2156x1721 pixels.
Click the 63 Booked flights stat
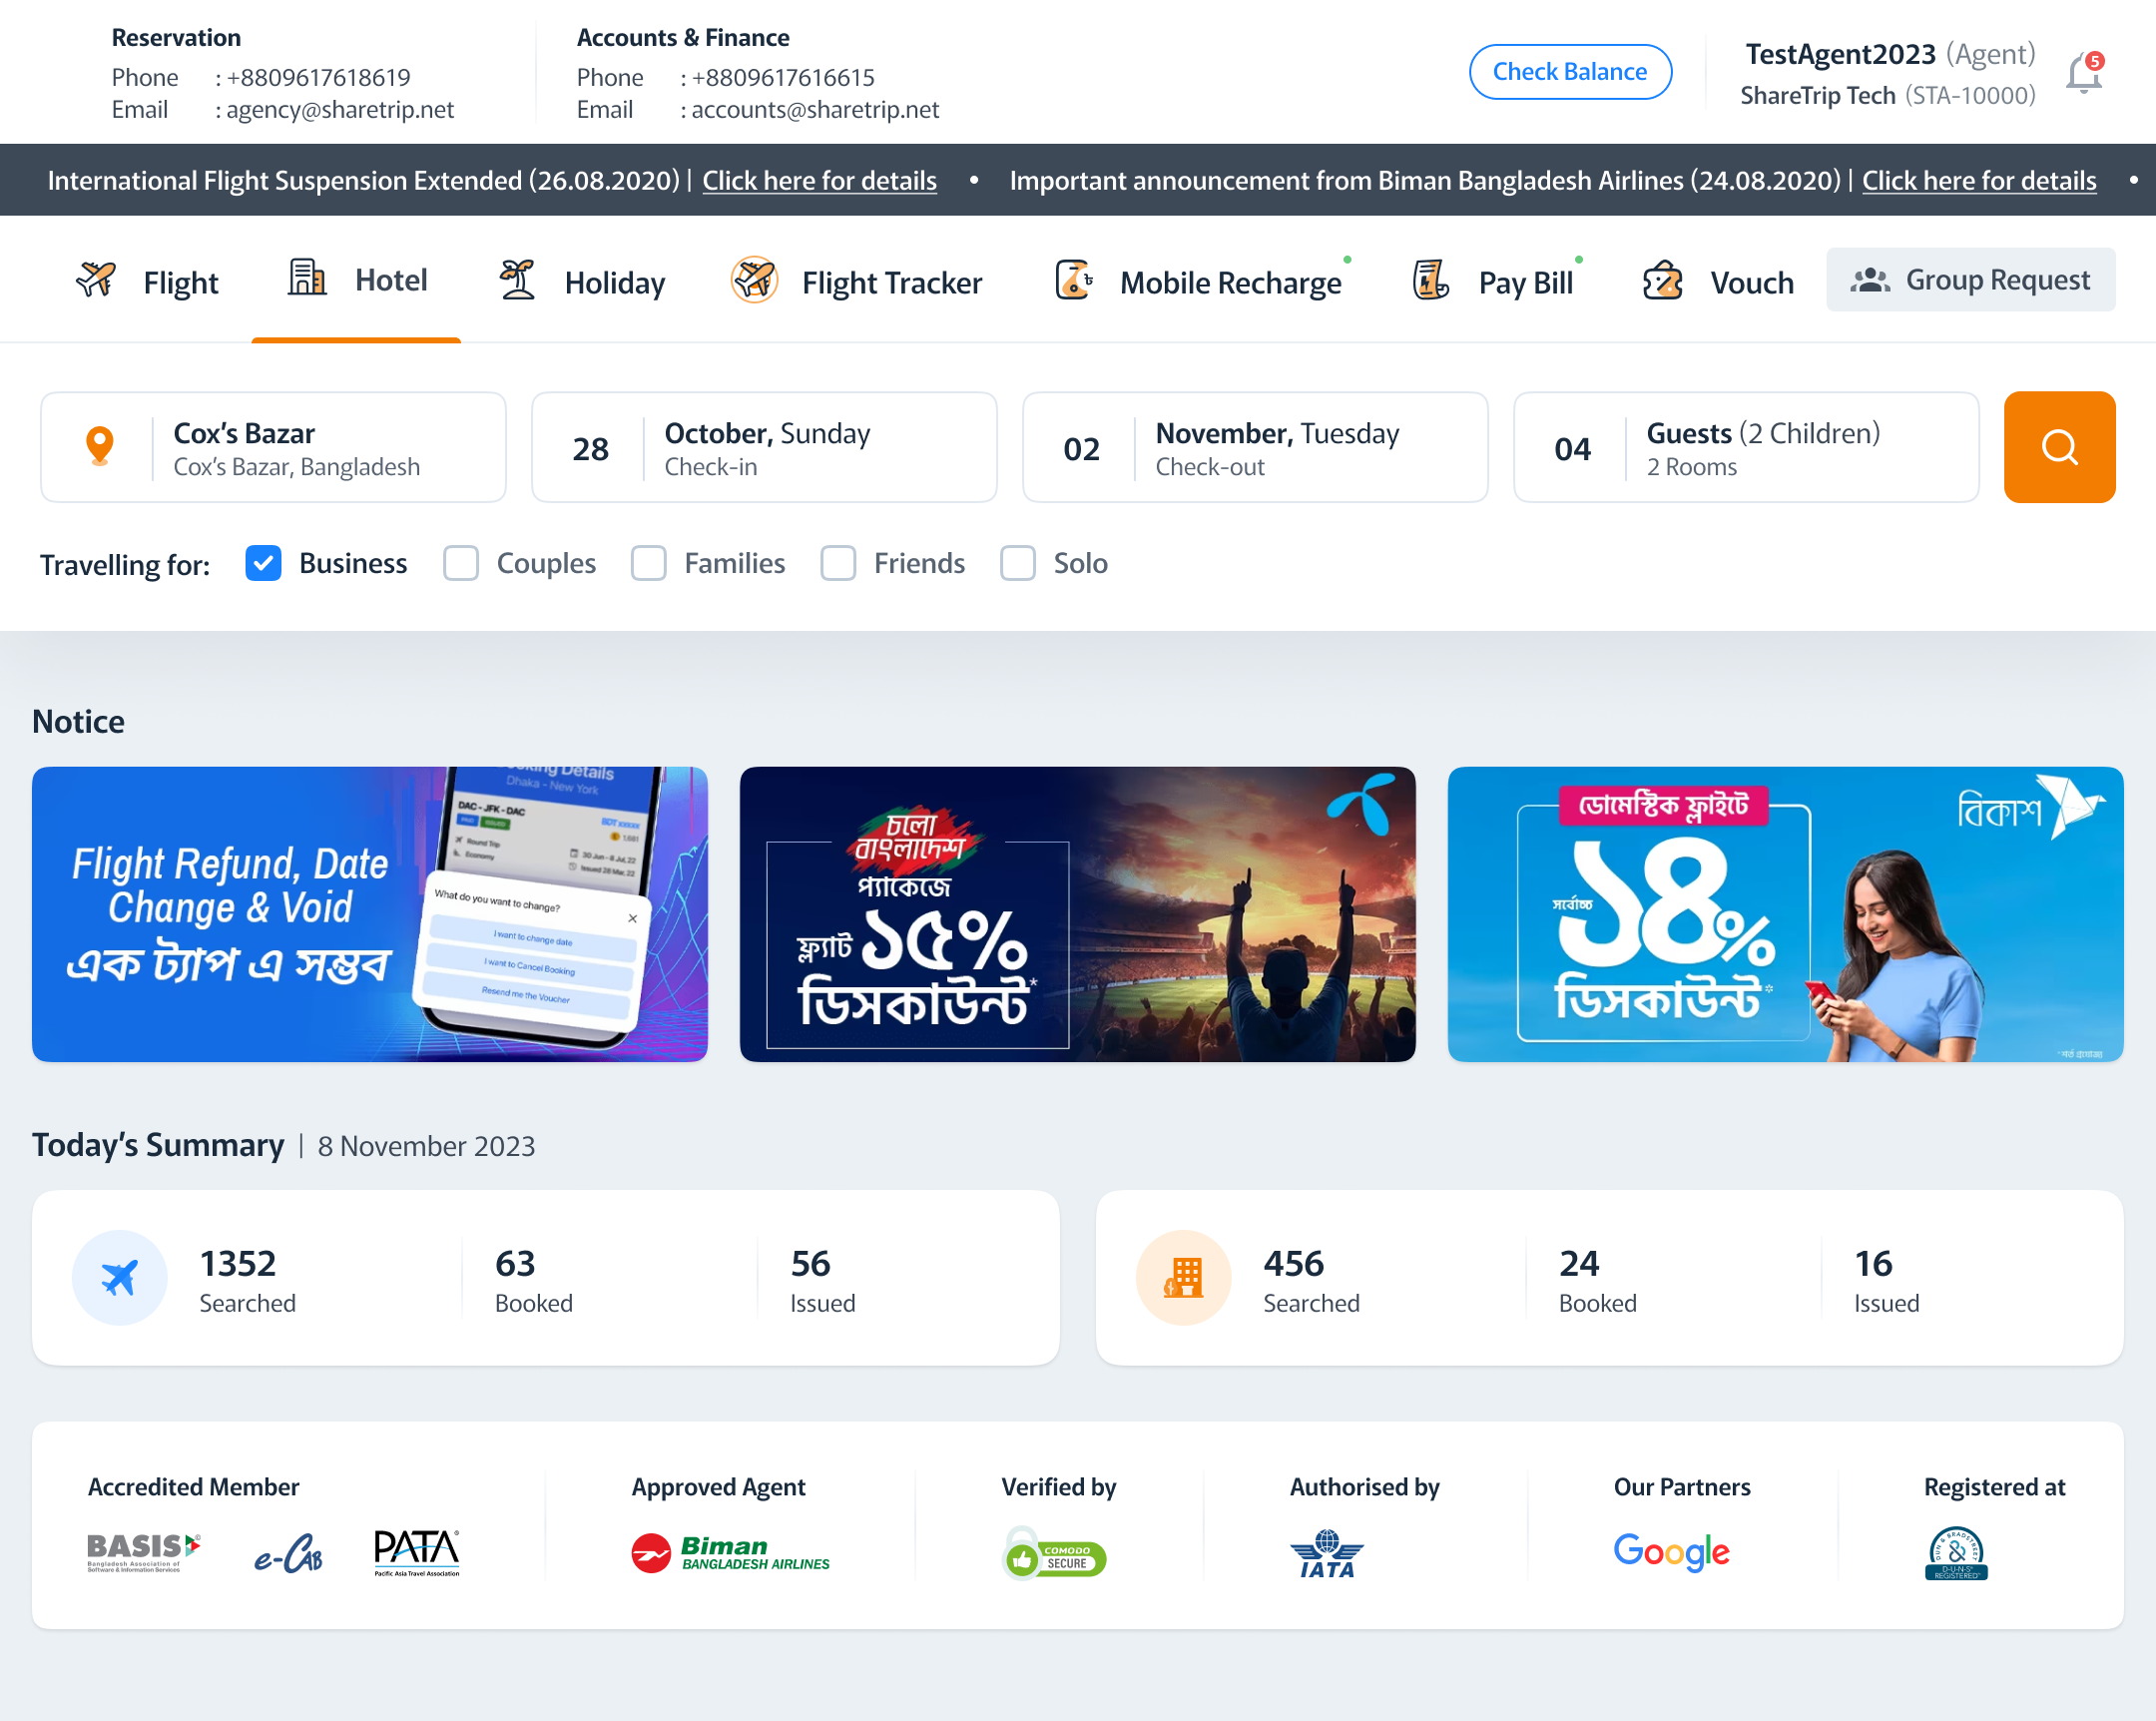pyautogui.click(x=533, y=1279)
